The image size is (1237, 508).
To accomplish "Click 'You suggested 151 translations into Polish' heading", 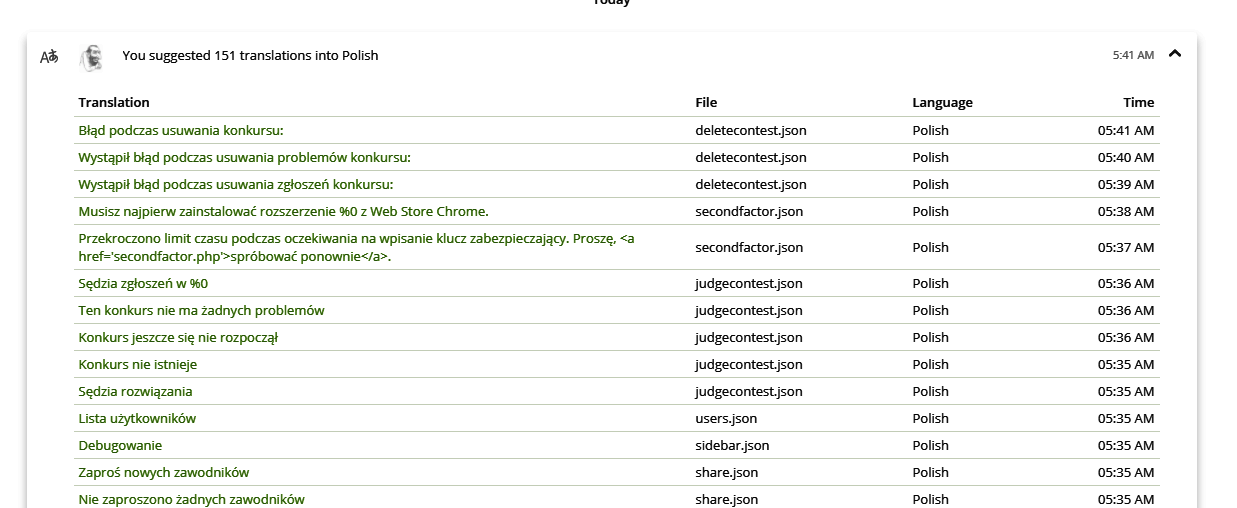I will pos(250,55).
